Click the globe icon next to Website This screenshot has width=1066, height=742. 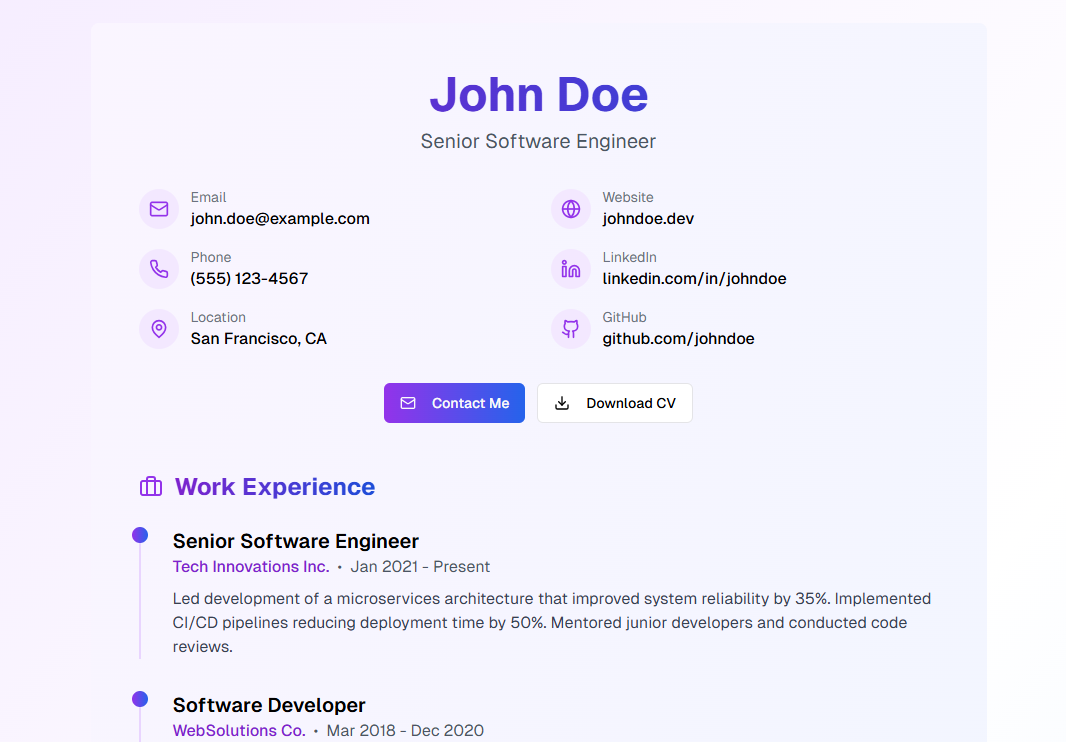pos(571,209)
